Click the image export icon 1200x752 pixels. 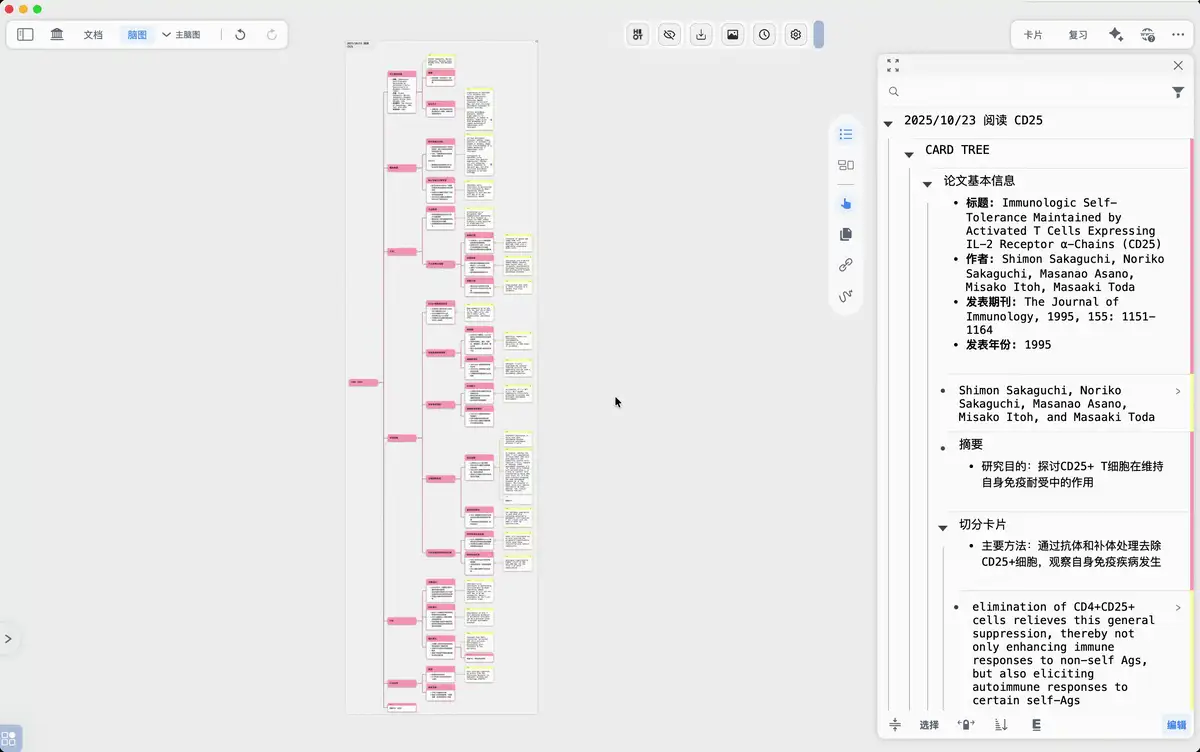point(733,34)
